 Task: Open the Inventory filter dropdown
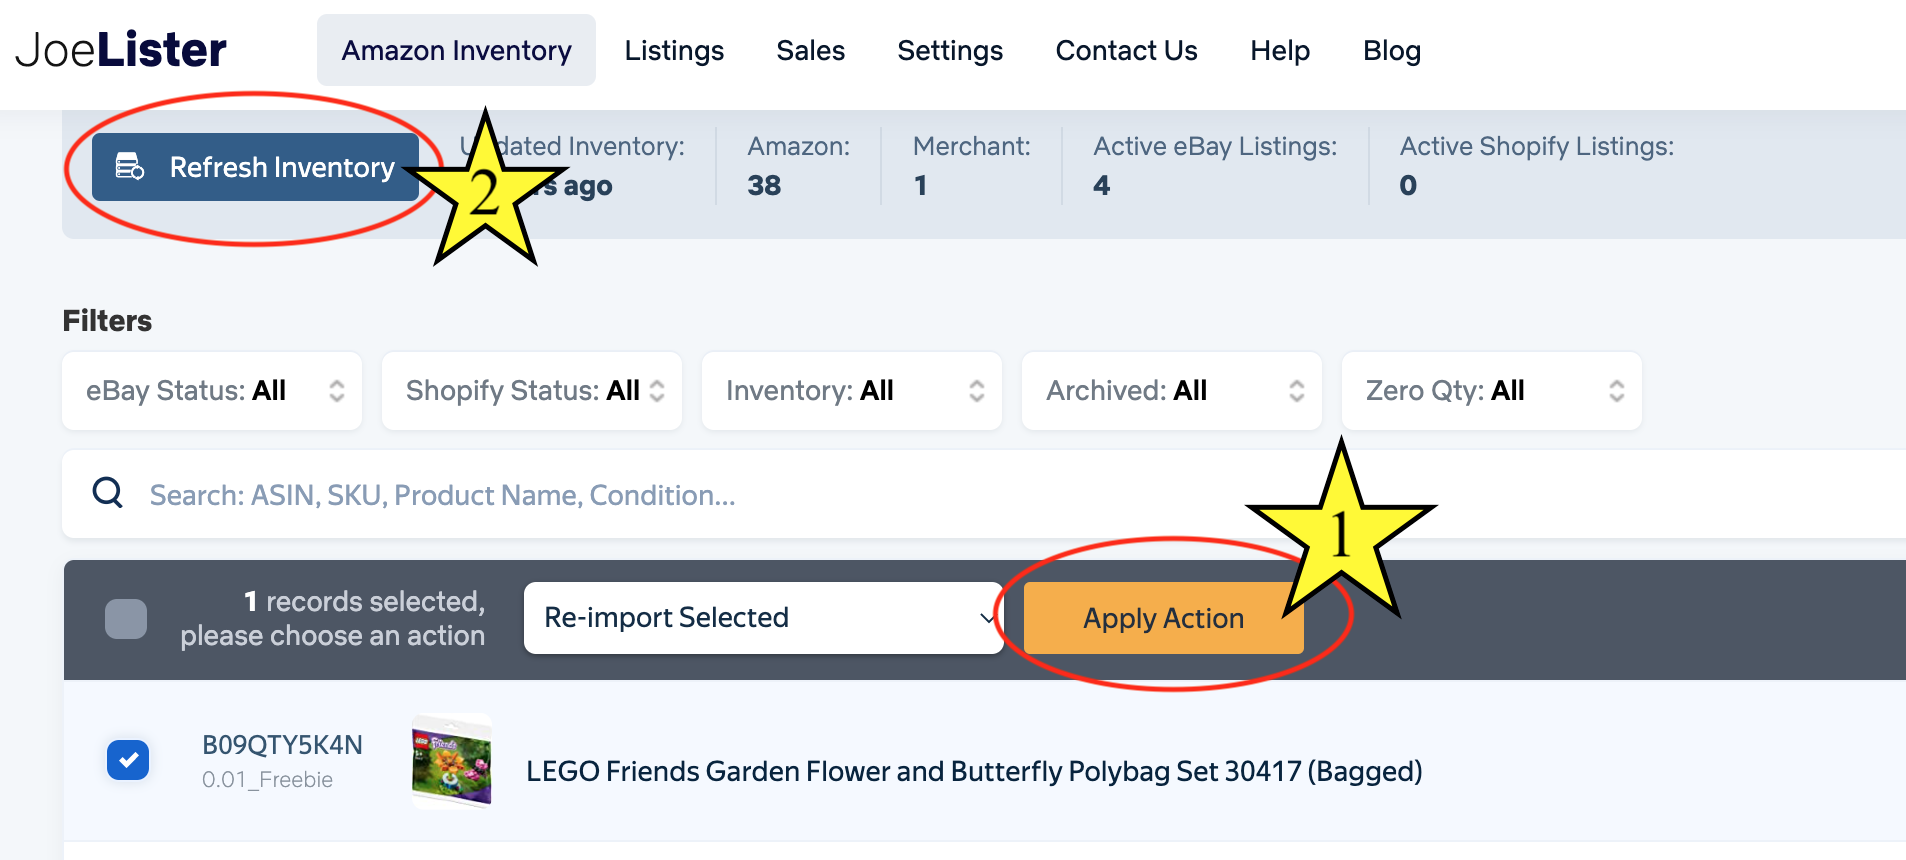click(852, 391)
